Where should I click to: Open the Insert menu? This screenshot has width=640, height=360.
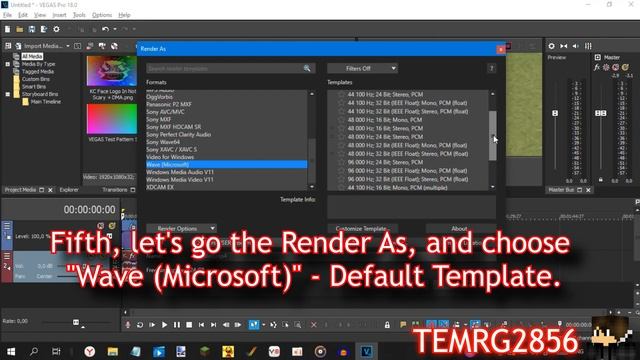[59, 15]
